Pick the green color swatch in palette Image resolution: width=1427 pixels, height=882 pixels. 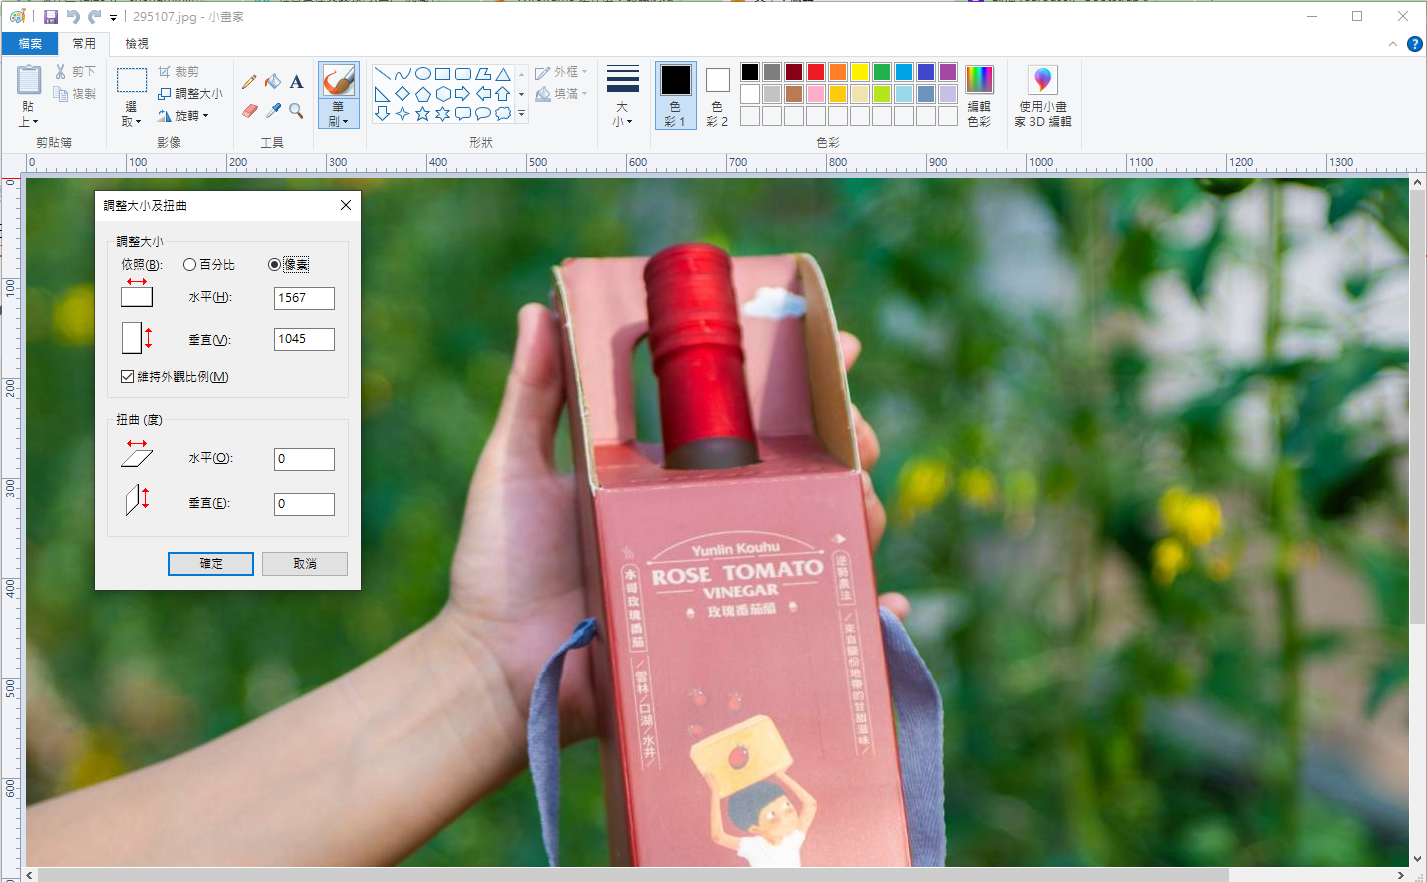(882, 72)
